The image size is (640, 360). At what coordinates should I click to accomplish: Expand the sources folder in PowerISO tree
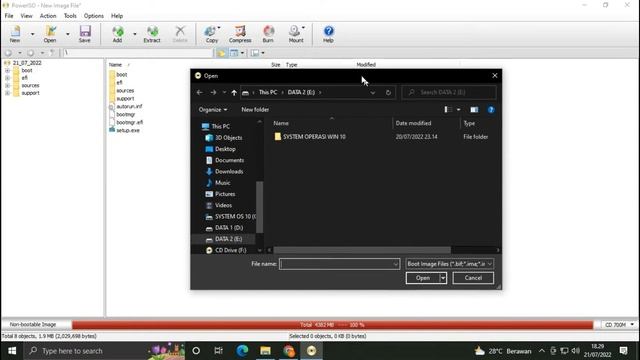[7, 86]
